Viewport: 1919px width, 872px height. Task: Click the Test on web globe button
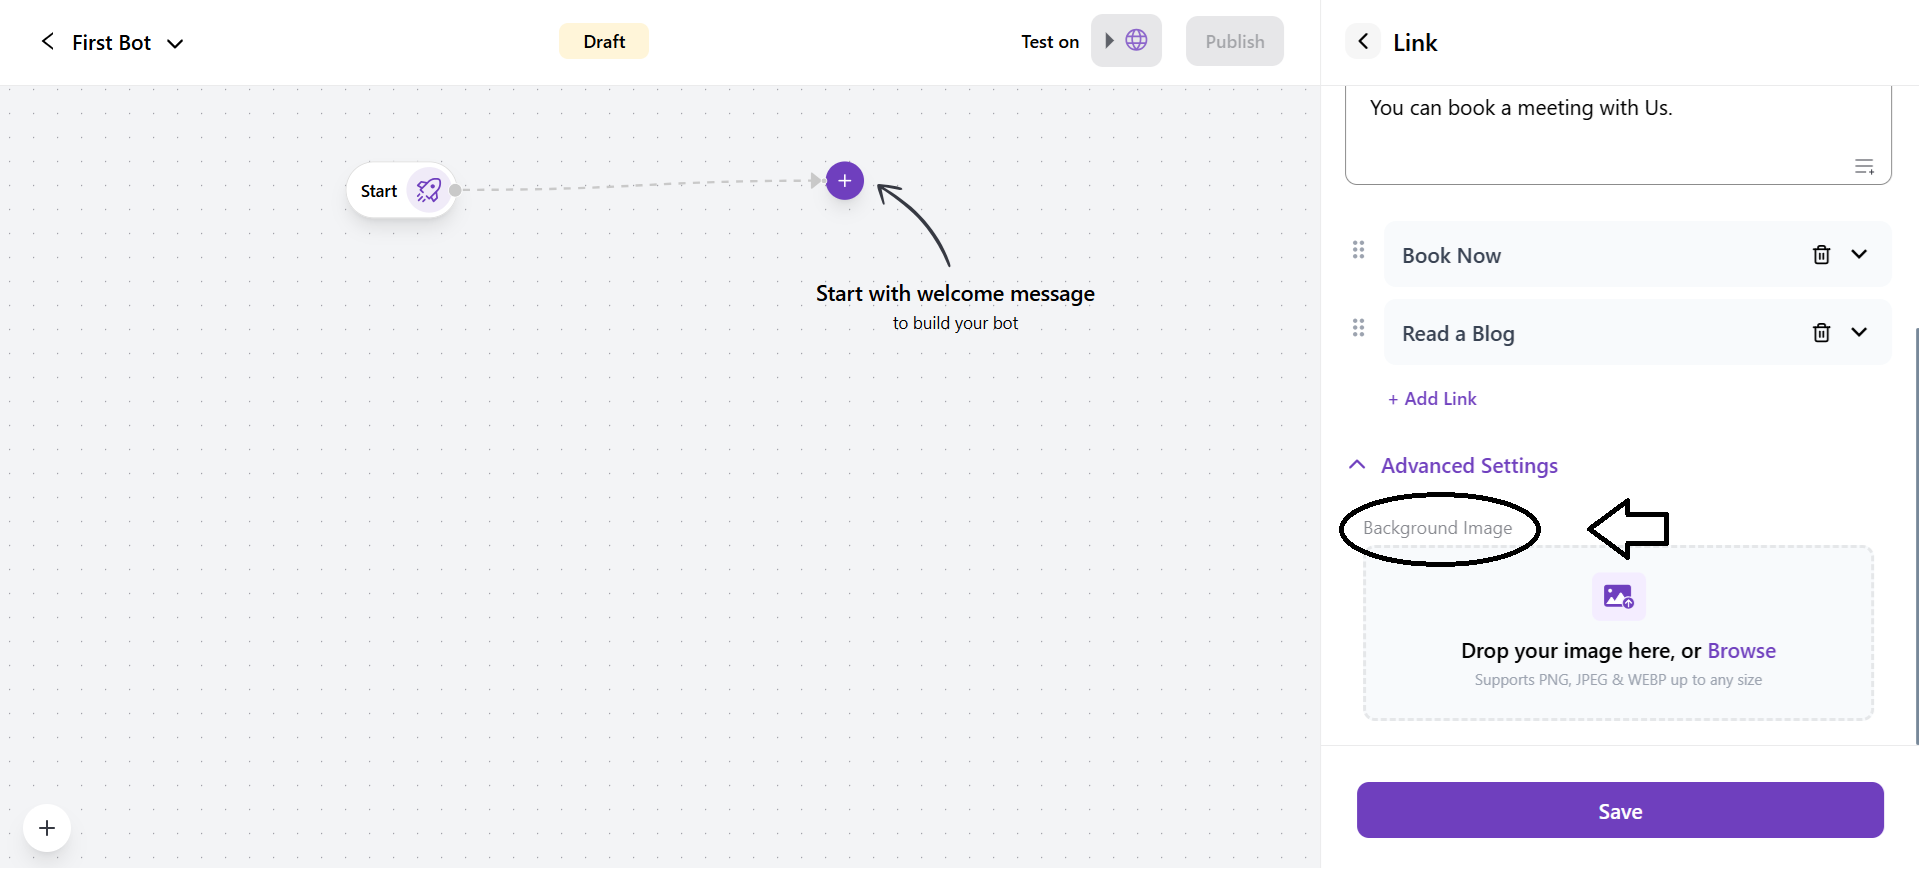[x=1126, y=41]
